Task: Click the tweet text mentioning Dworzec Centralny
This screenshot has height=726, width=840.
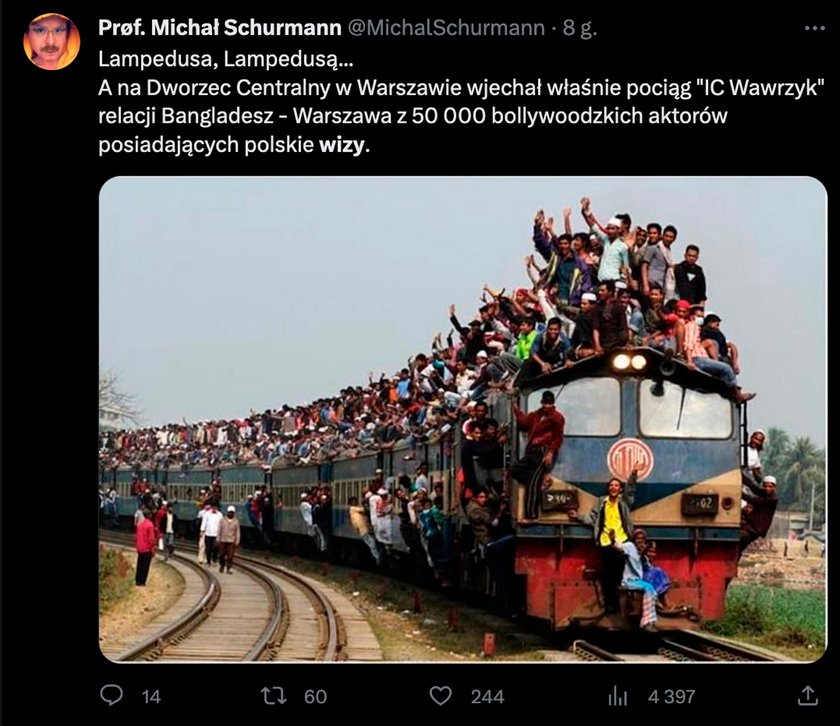Action: click(x=461, y=87)
